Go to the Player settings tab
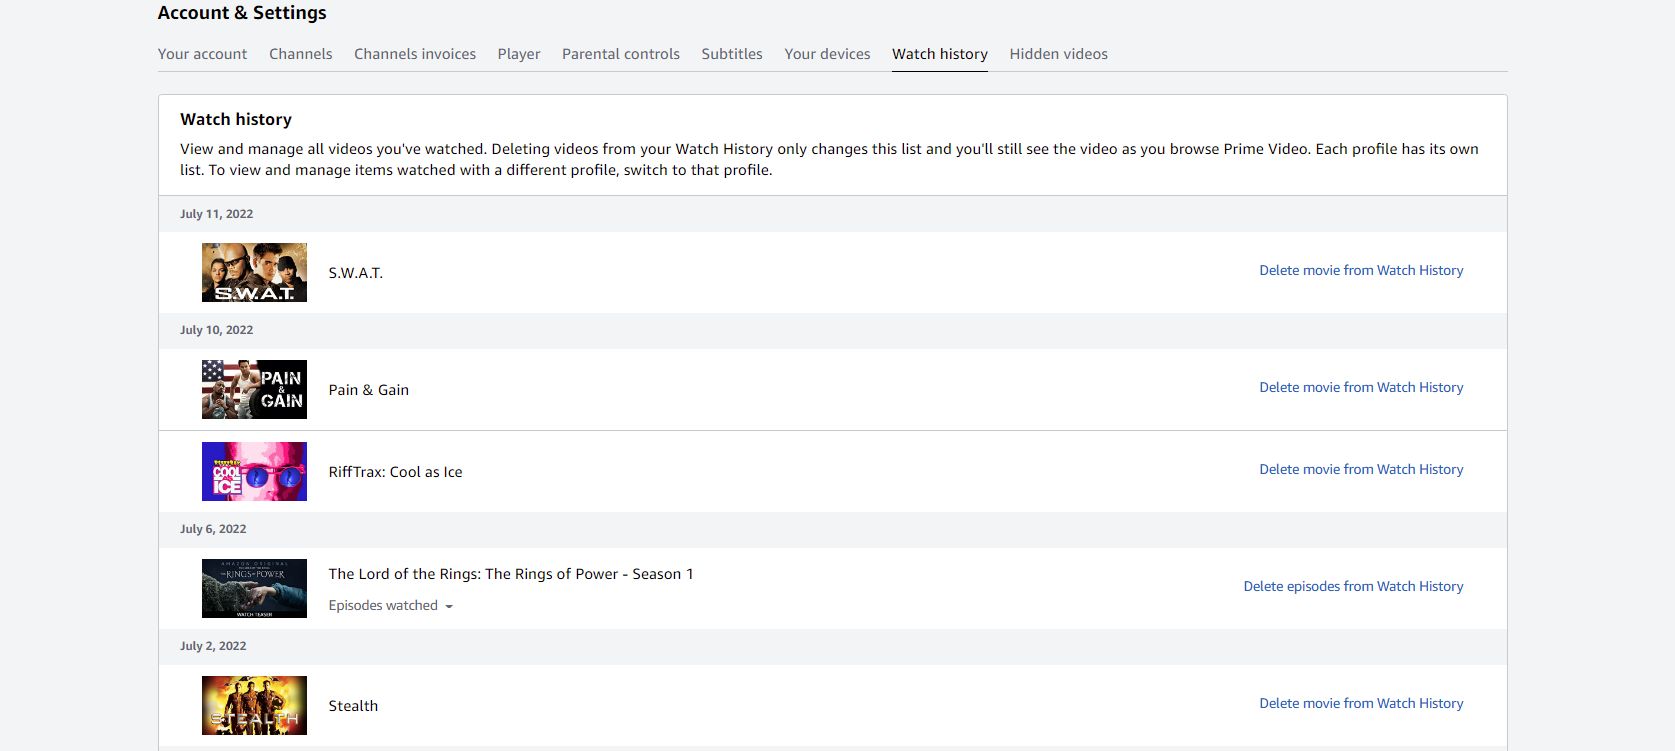Image resolution: width=1675 pixels, height=751 pixels. [519, 54]
